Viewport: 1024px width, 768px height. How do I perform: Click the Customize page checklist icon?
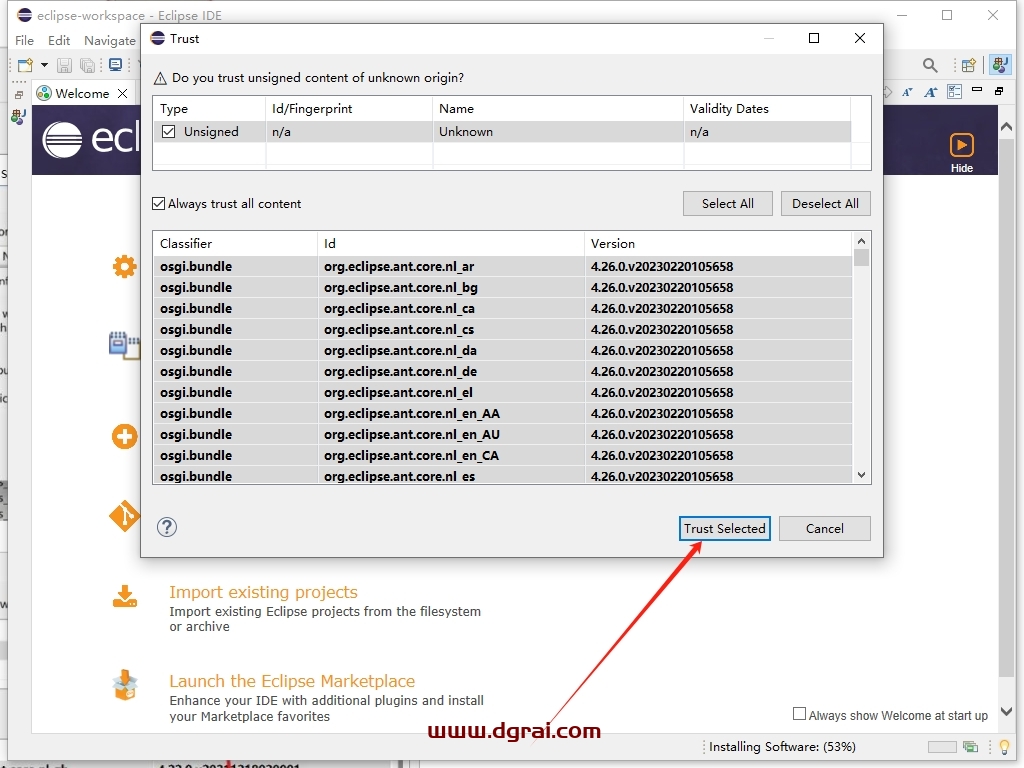pos(954,92)
